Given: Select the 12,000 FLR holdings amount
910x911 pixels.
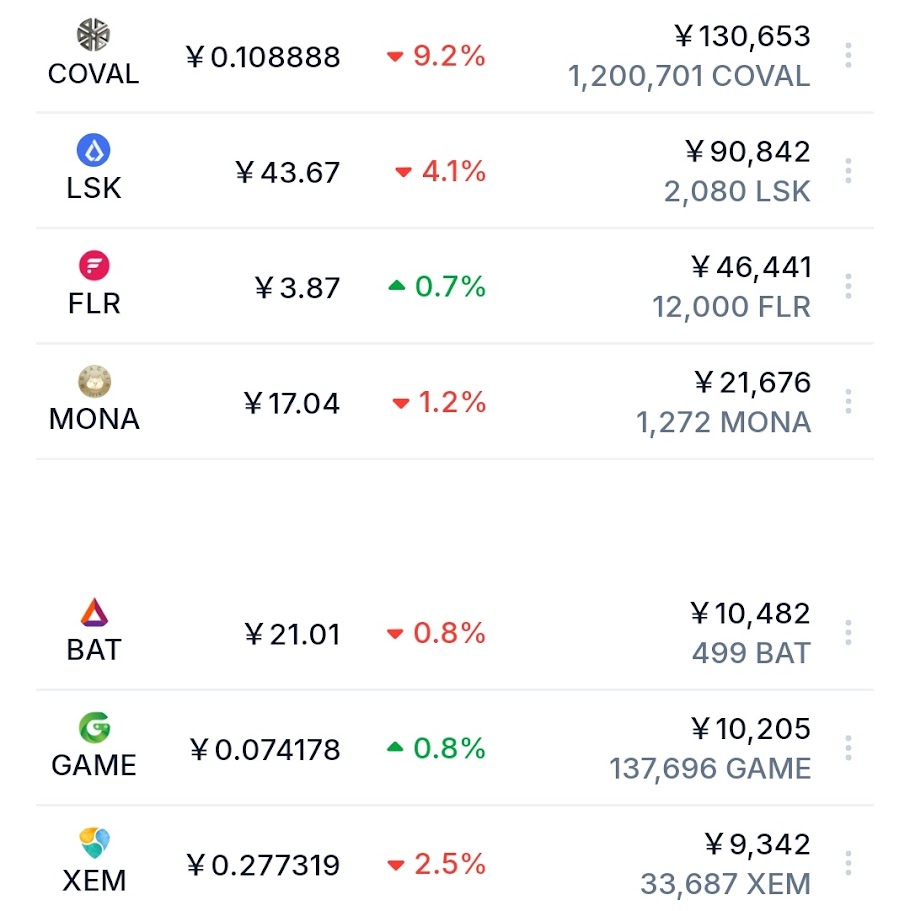Looking at the screenshot, I should tap(731, 307).
